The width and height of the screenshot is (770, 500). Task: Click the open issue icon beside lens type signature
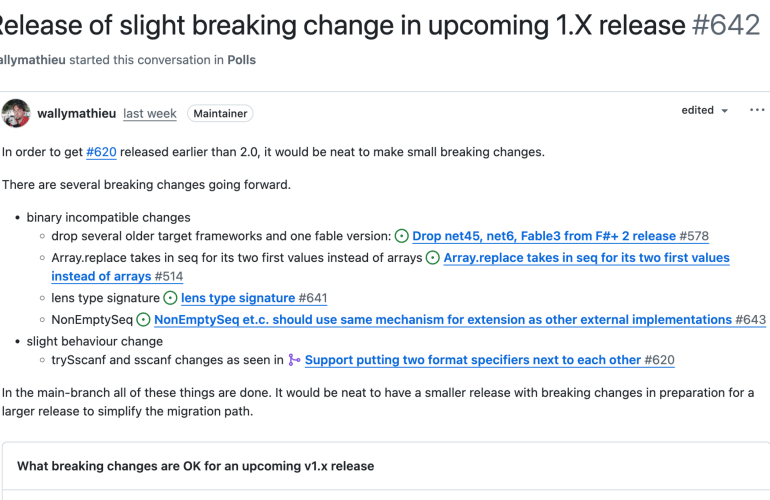(x=170, y=298)
